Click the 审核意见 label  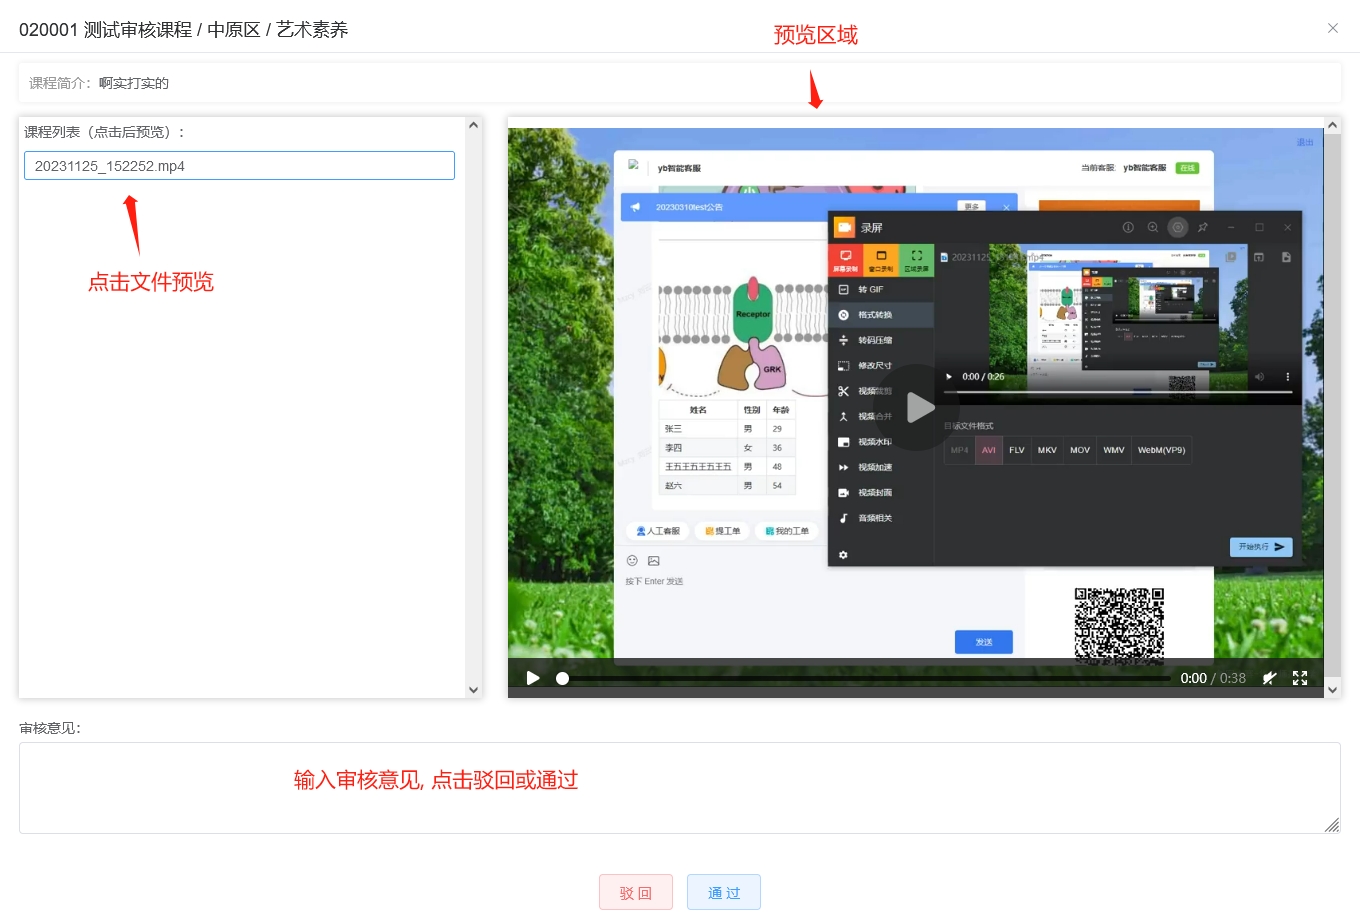point(50,728)
